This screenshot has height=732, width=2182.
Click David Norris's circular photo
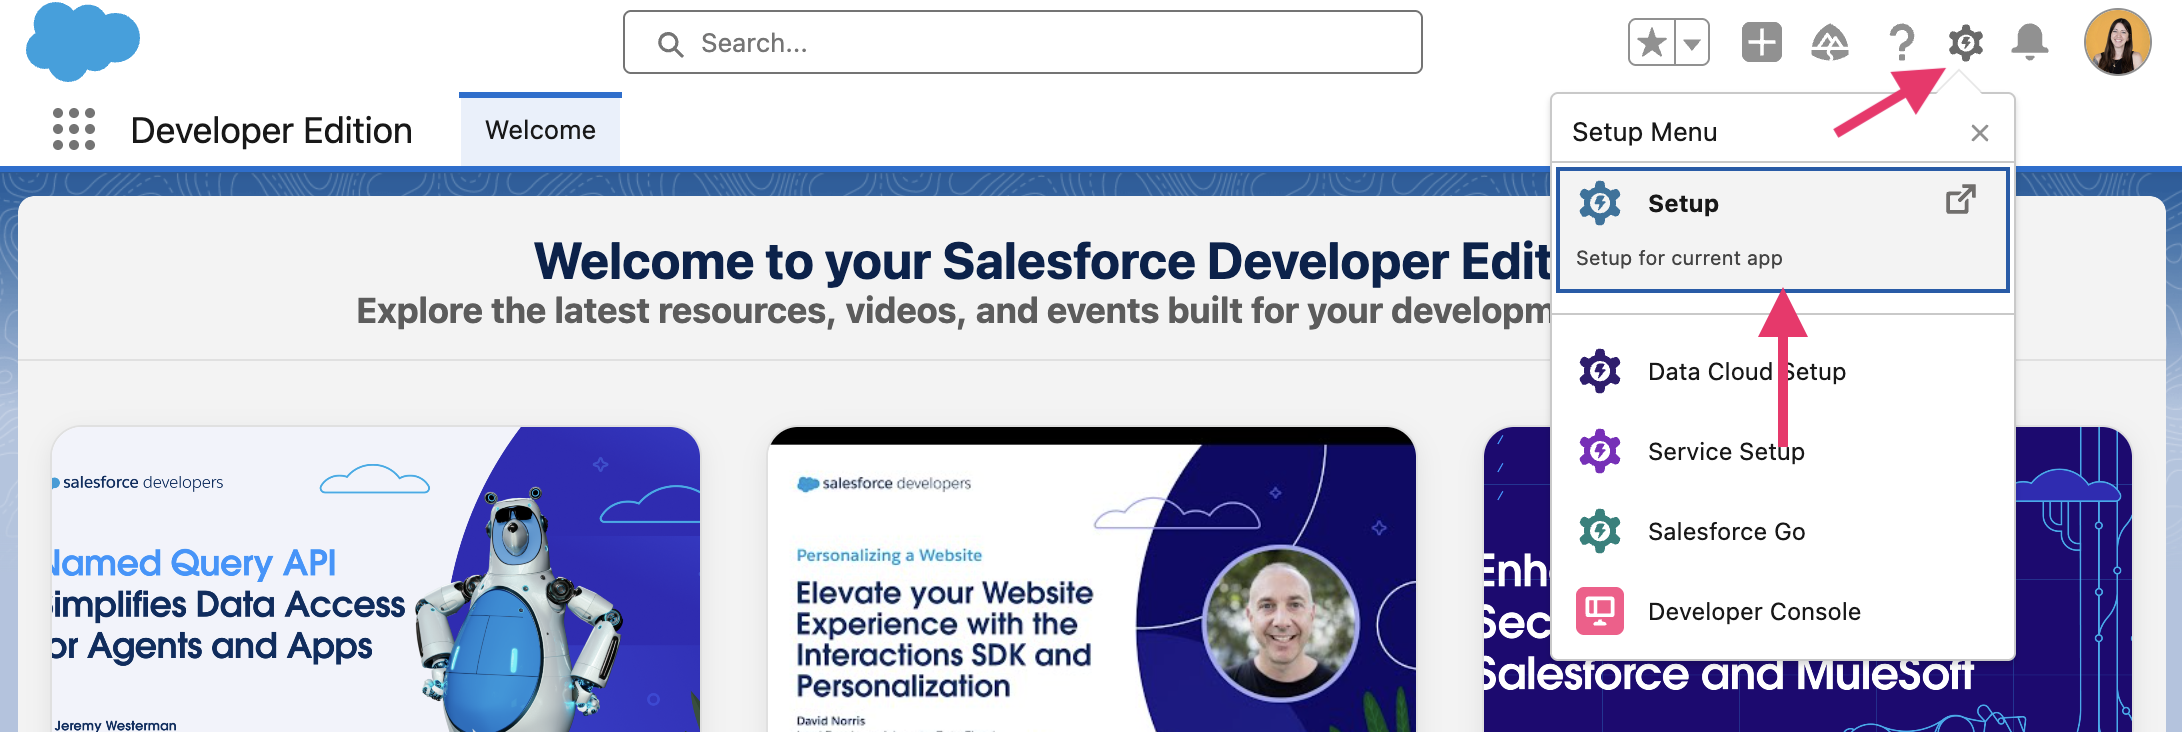pos(1281,624)
